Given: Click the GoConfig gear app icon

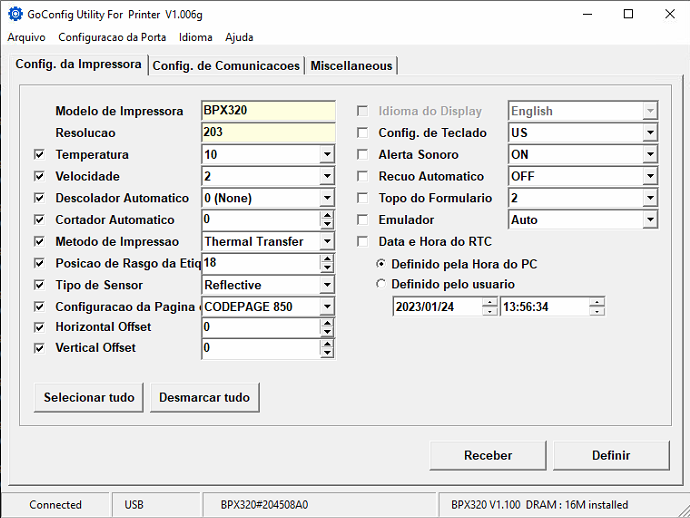Looking at the screenshot, I should [x=15, y=14].
